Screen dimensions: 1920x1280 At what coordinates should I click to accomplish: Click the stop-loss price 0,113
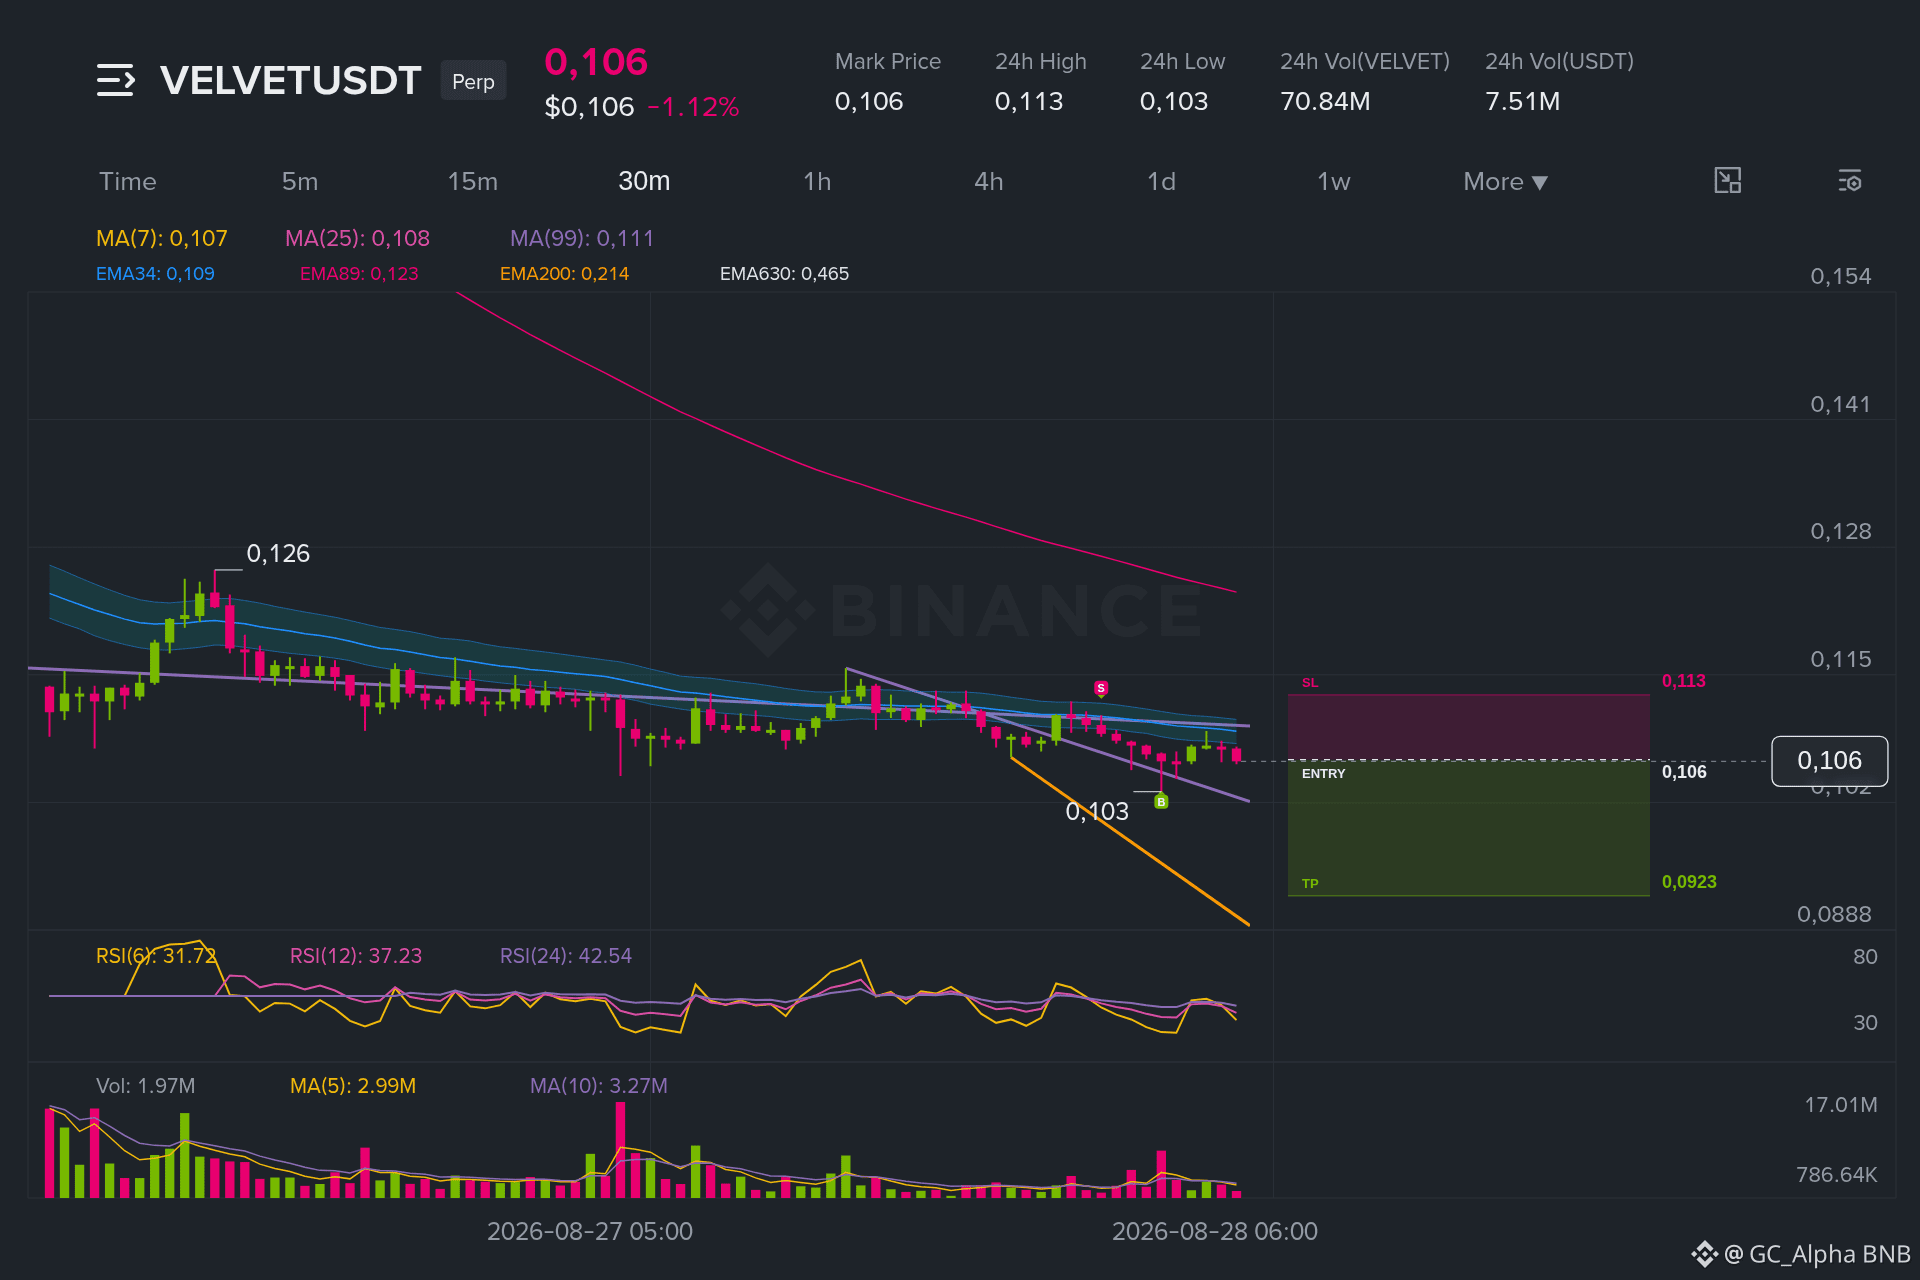coord(1684,681)
